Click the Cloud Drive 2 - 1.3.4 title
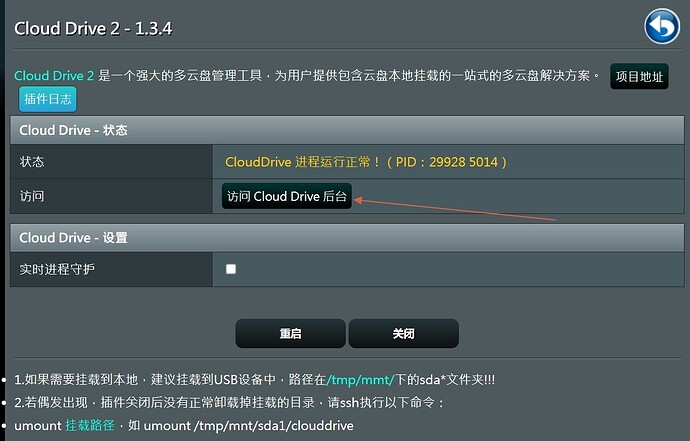 click(x=93, y=29)
